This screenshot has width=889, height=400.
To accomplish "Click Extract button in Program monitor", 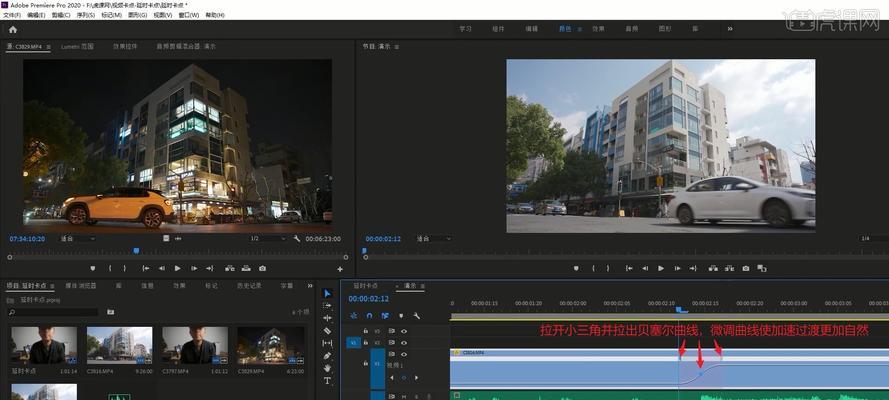I will [729, 269].
